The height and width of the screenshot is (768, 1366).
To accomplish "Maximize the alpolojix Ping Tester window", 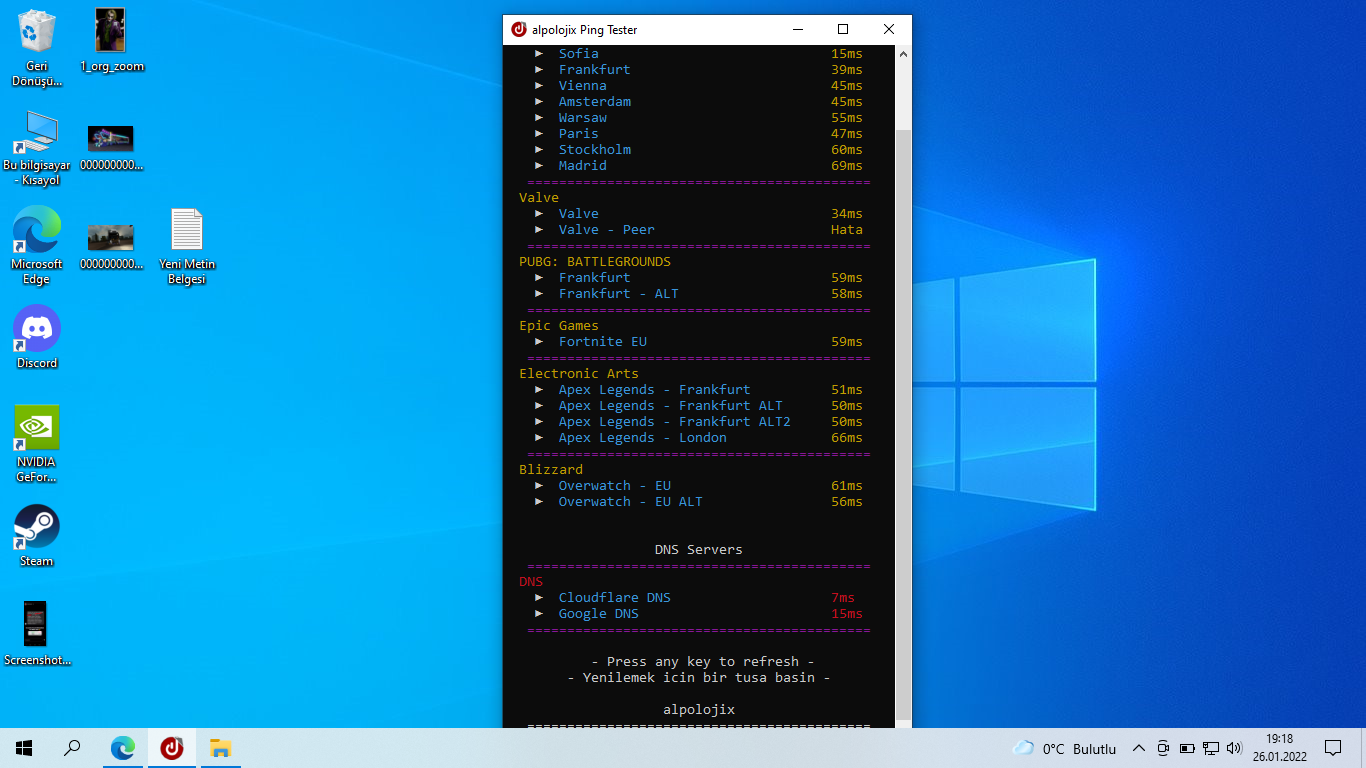I will [842, 30].
